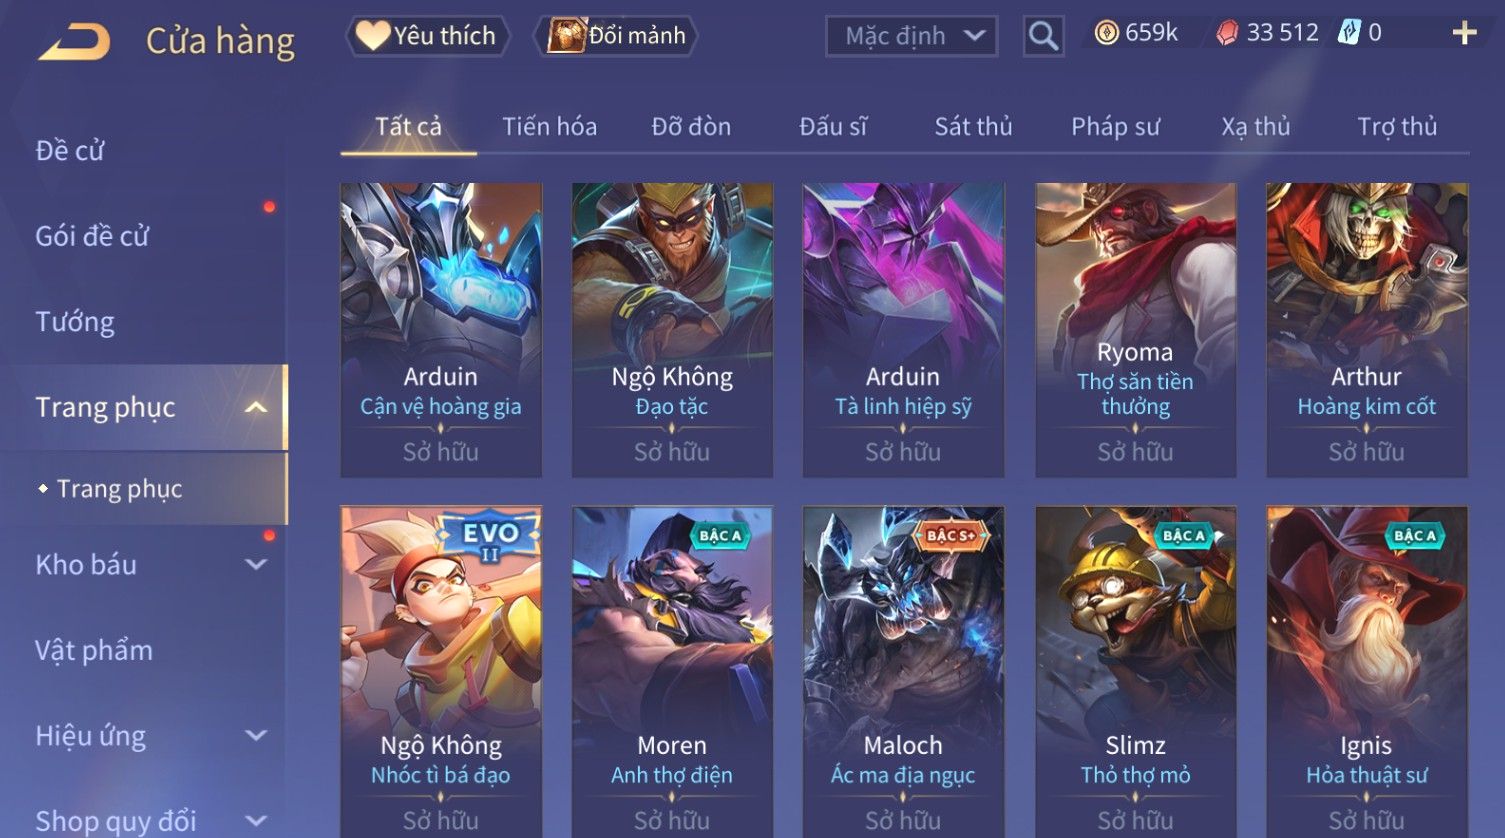Open the Ngộ Không EVO II skin card

coord(441,672)
